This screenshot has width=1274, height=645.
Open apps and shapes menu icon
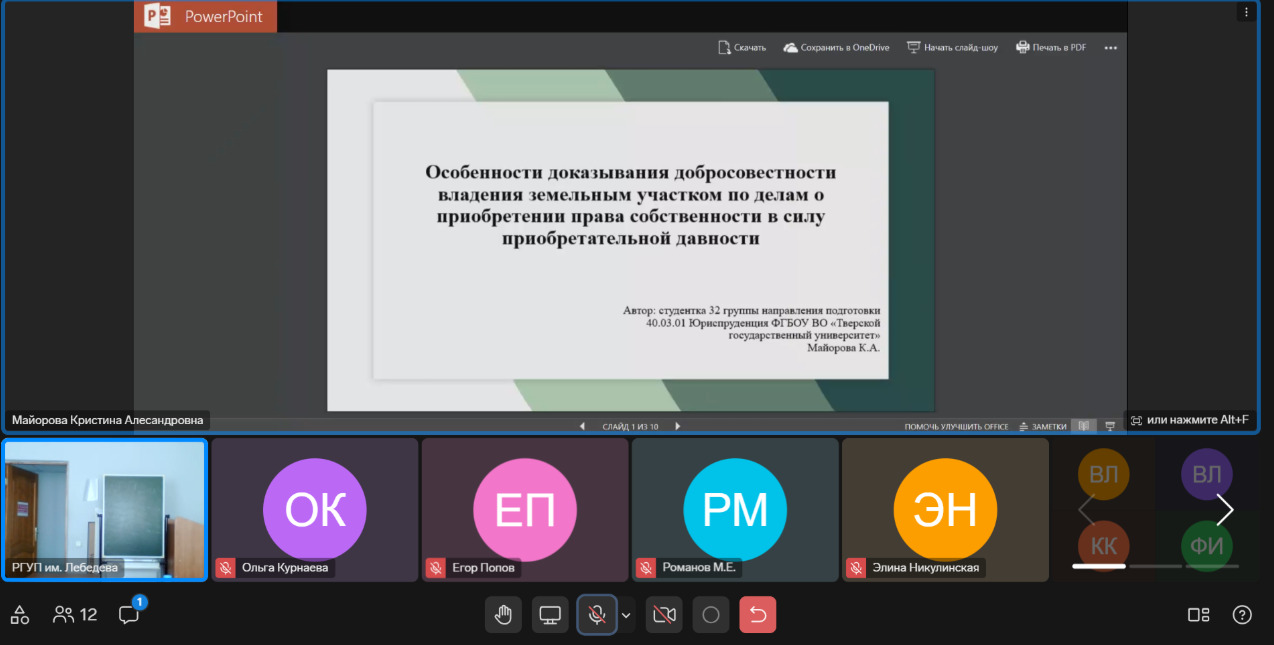tap(20, 614)
